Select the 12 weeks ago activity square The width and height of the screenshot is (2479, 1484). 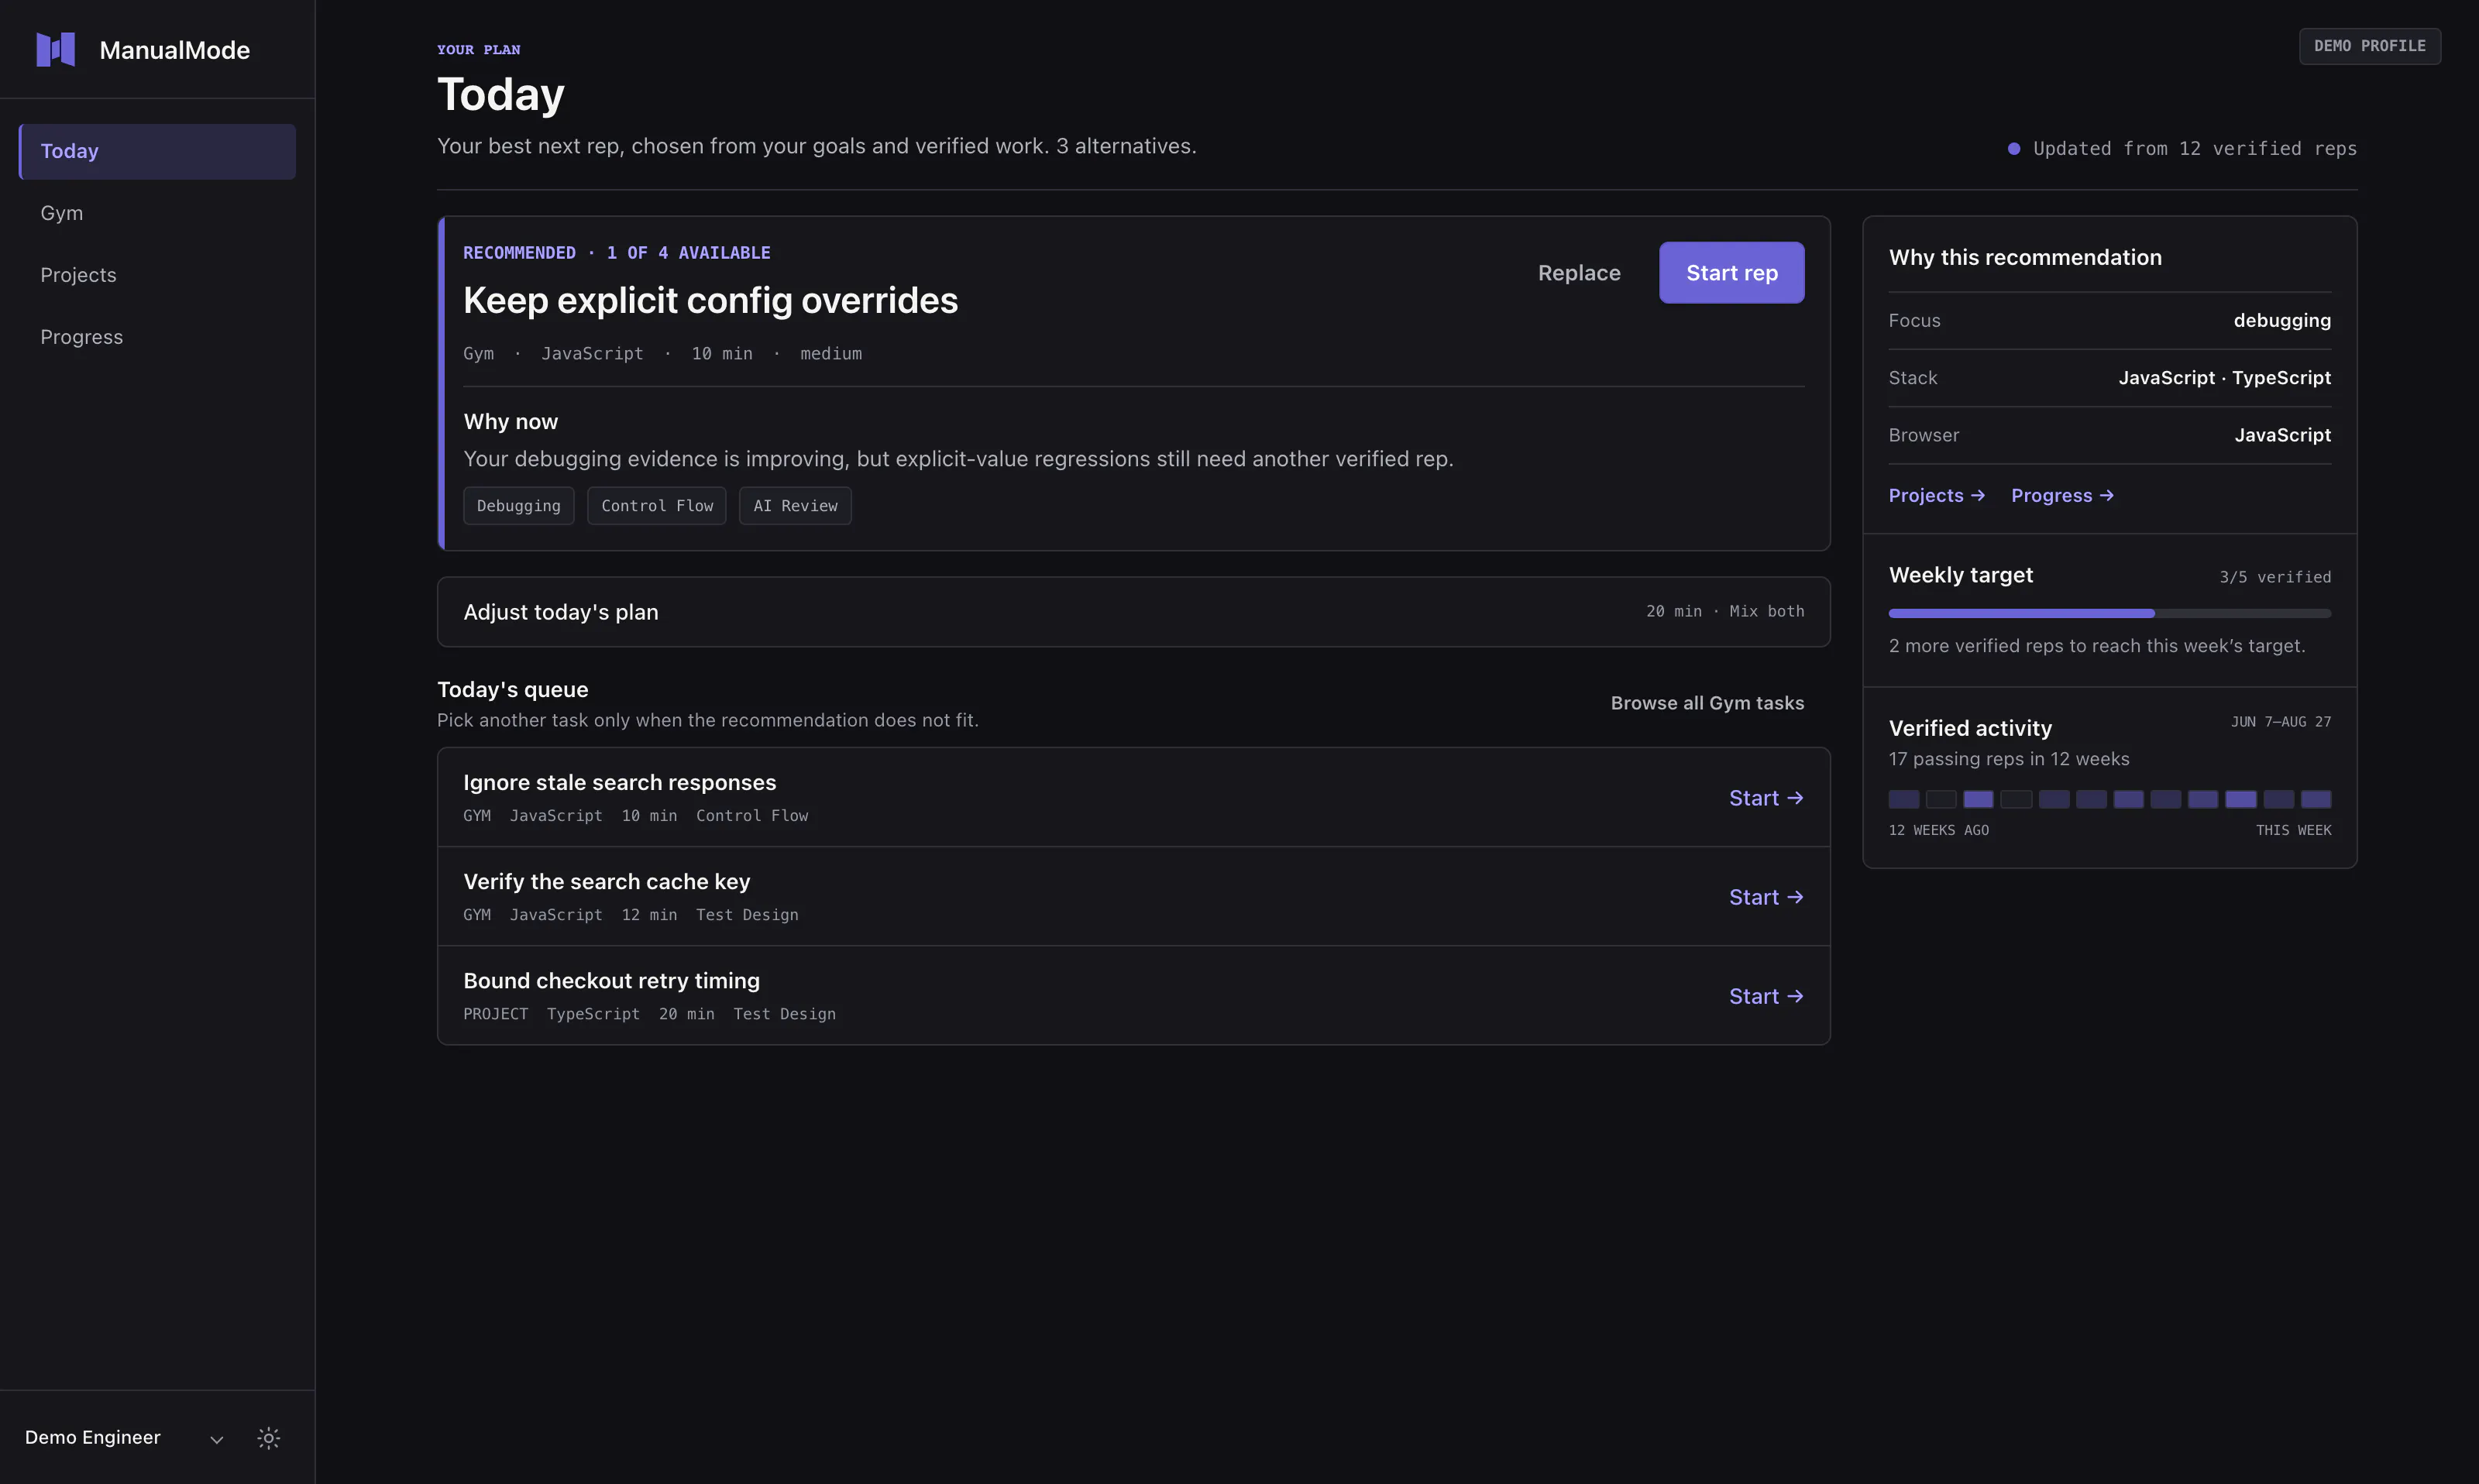pyautogui.click(x=1903, y=799)
